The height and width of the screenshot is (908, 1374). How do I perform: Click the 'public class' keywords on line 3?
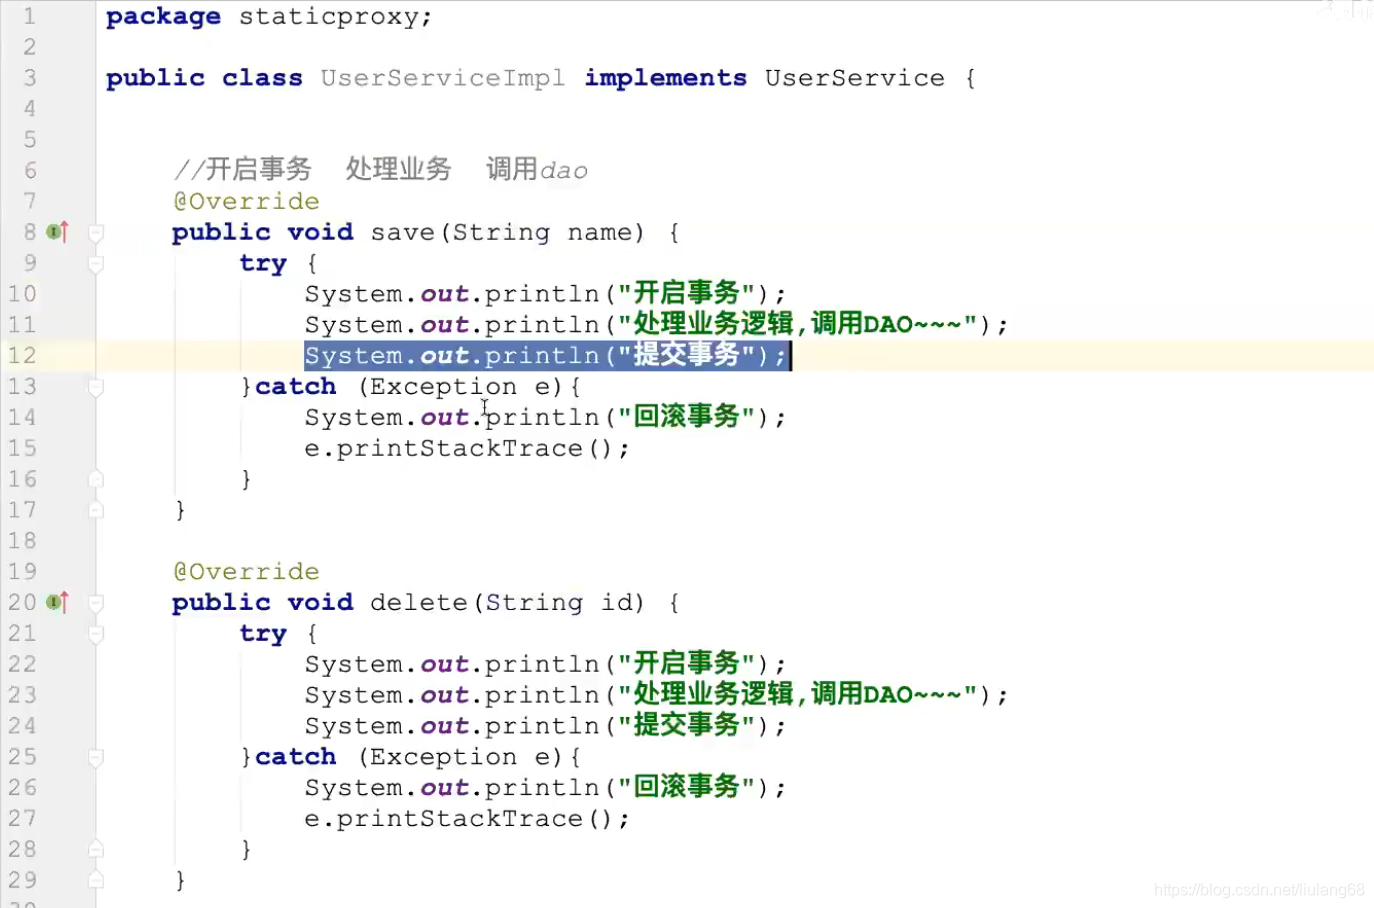click(x=204, y=78)
